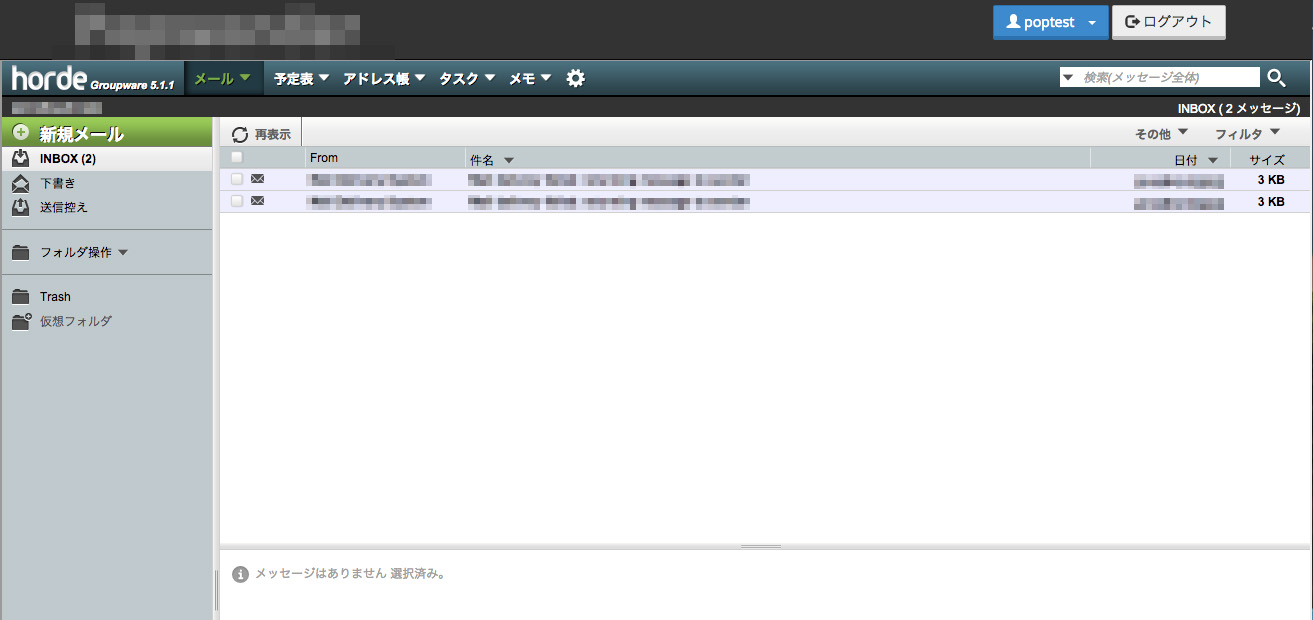Sort messages by the 日付 column header
The image size is (1313, 620).
point(1185,160)
